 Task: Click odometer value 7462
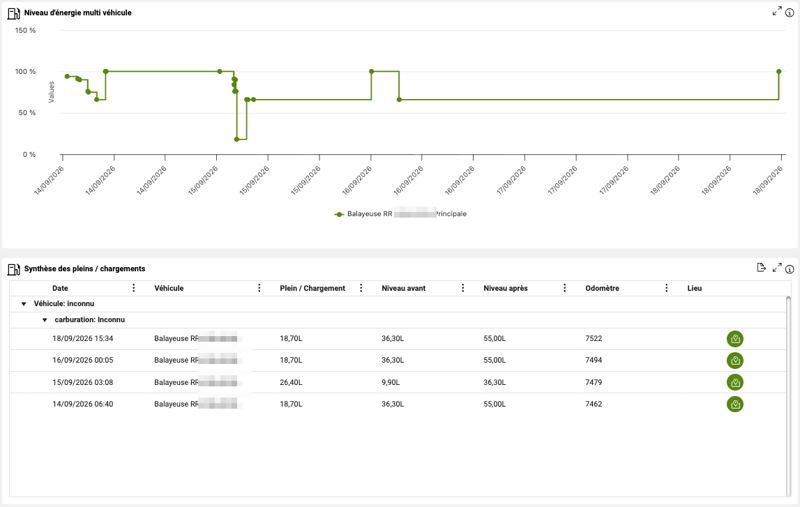point(594,404)
